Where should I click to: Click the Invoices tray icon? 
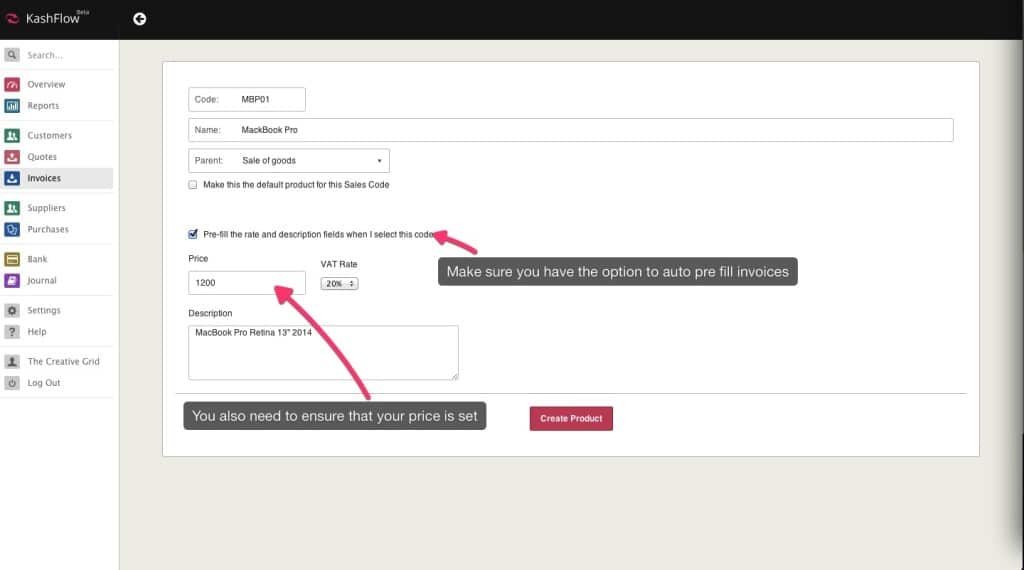pyautogui.click(x=12, y=178)
